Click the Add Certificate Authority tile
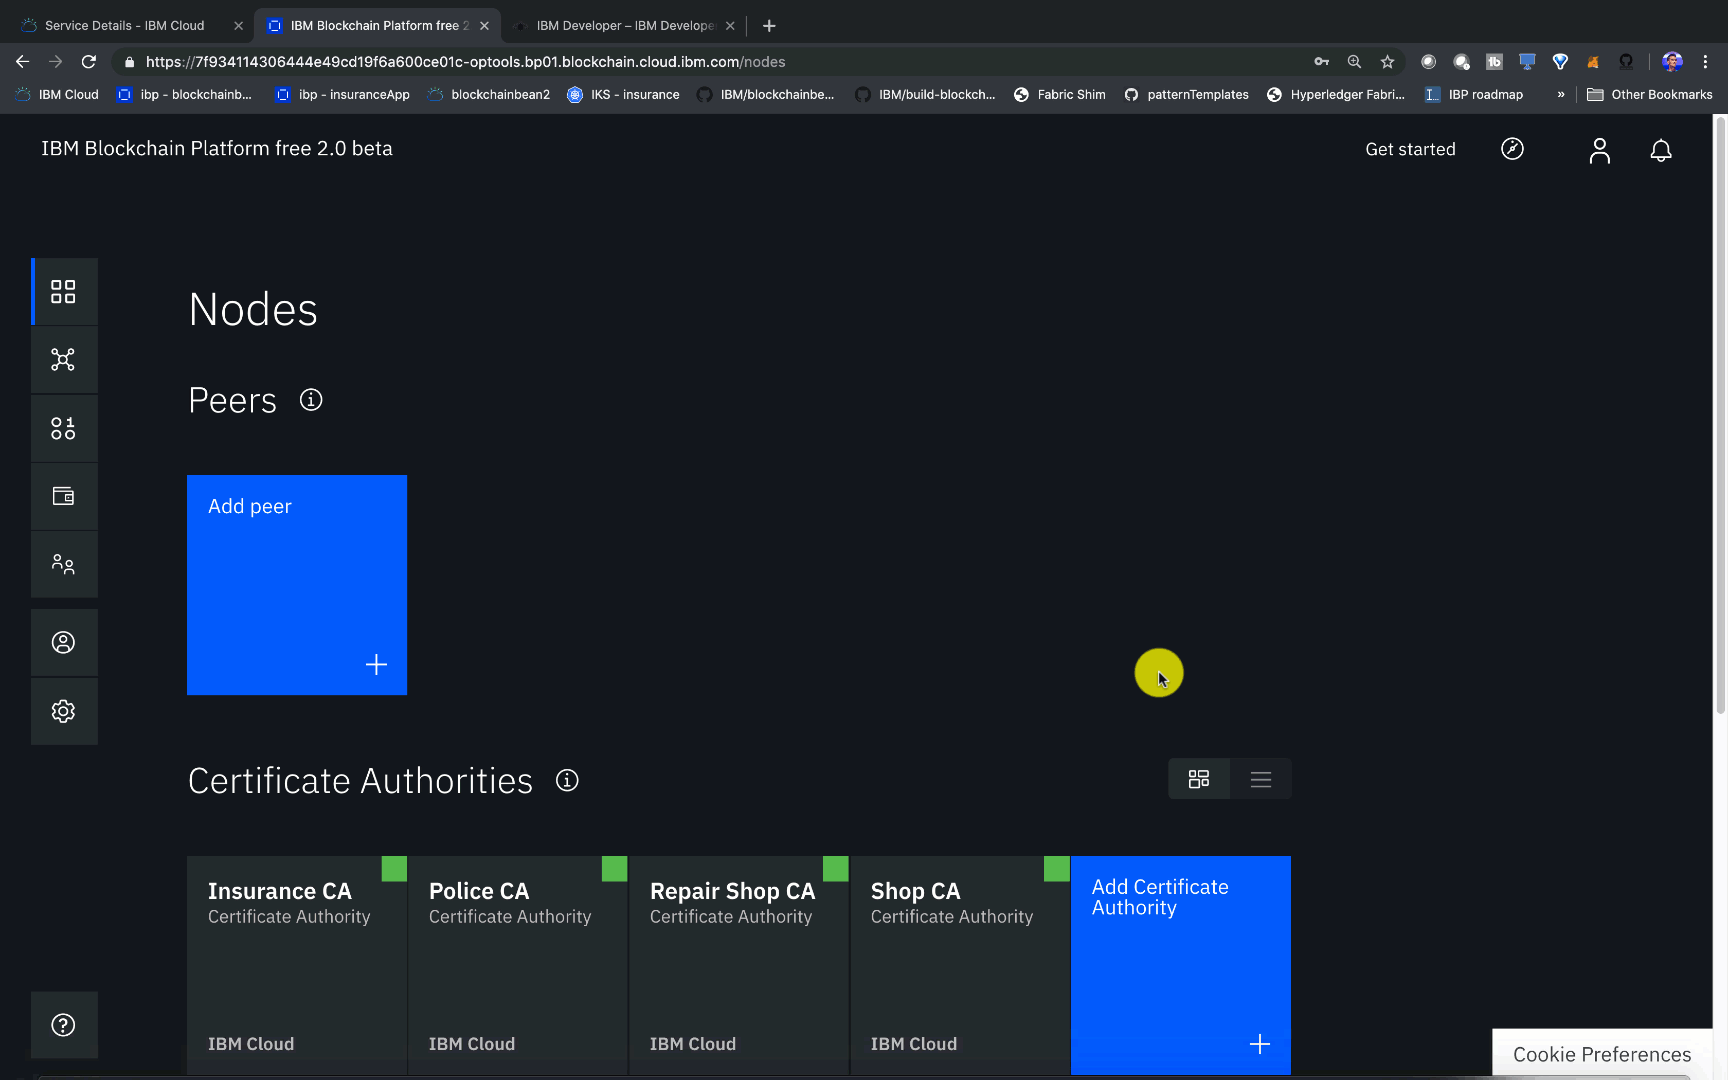 pos(1181,965)
